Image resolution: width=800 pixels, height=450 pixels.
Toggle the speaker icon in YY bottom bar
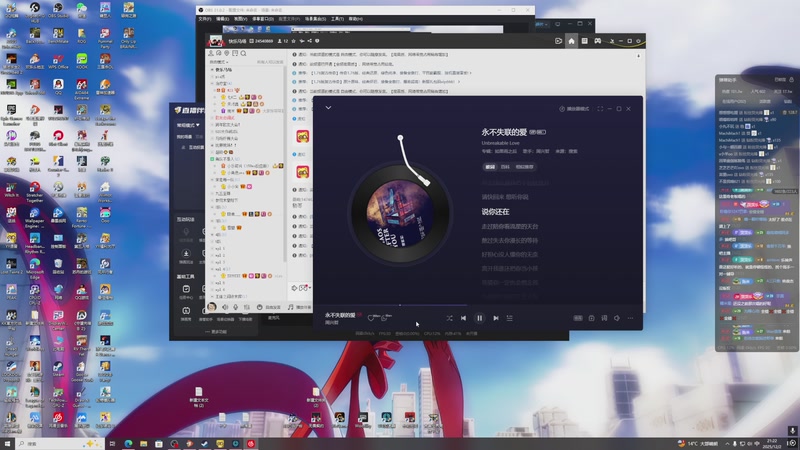coord(225,307)
